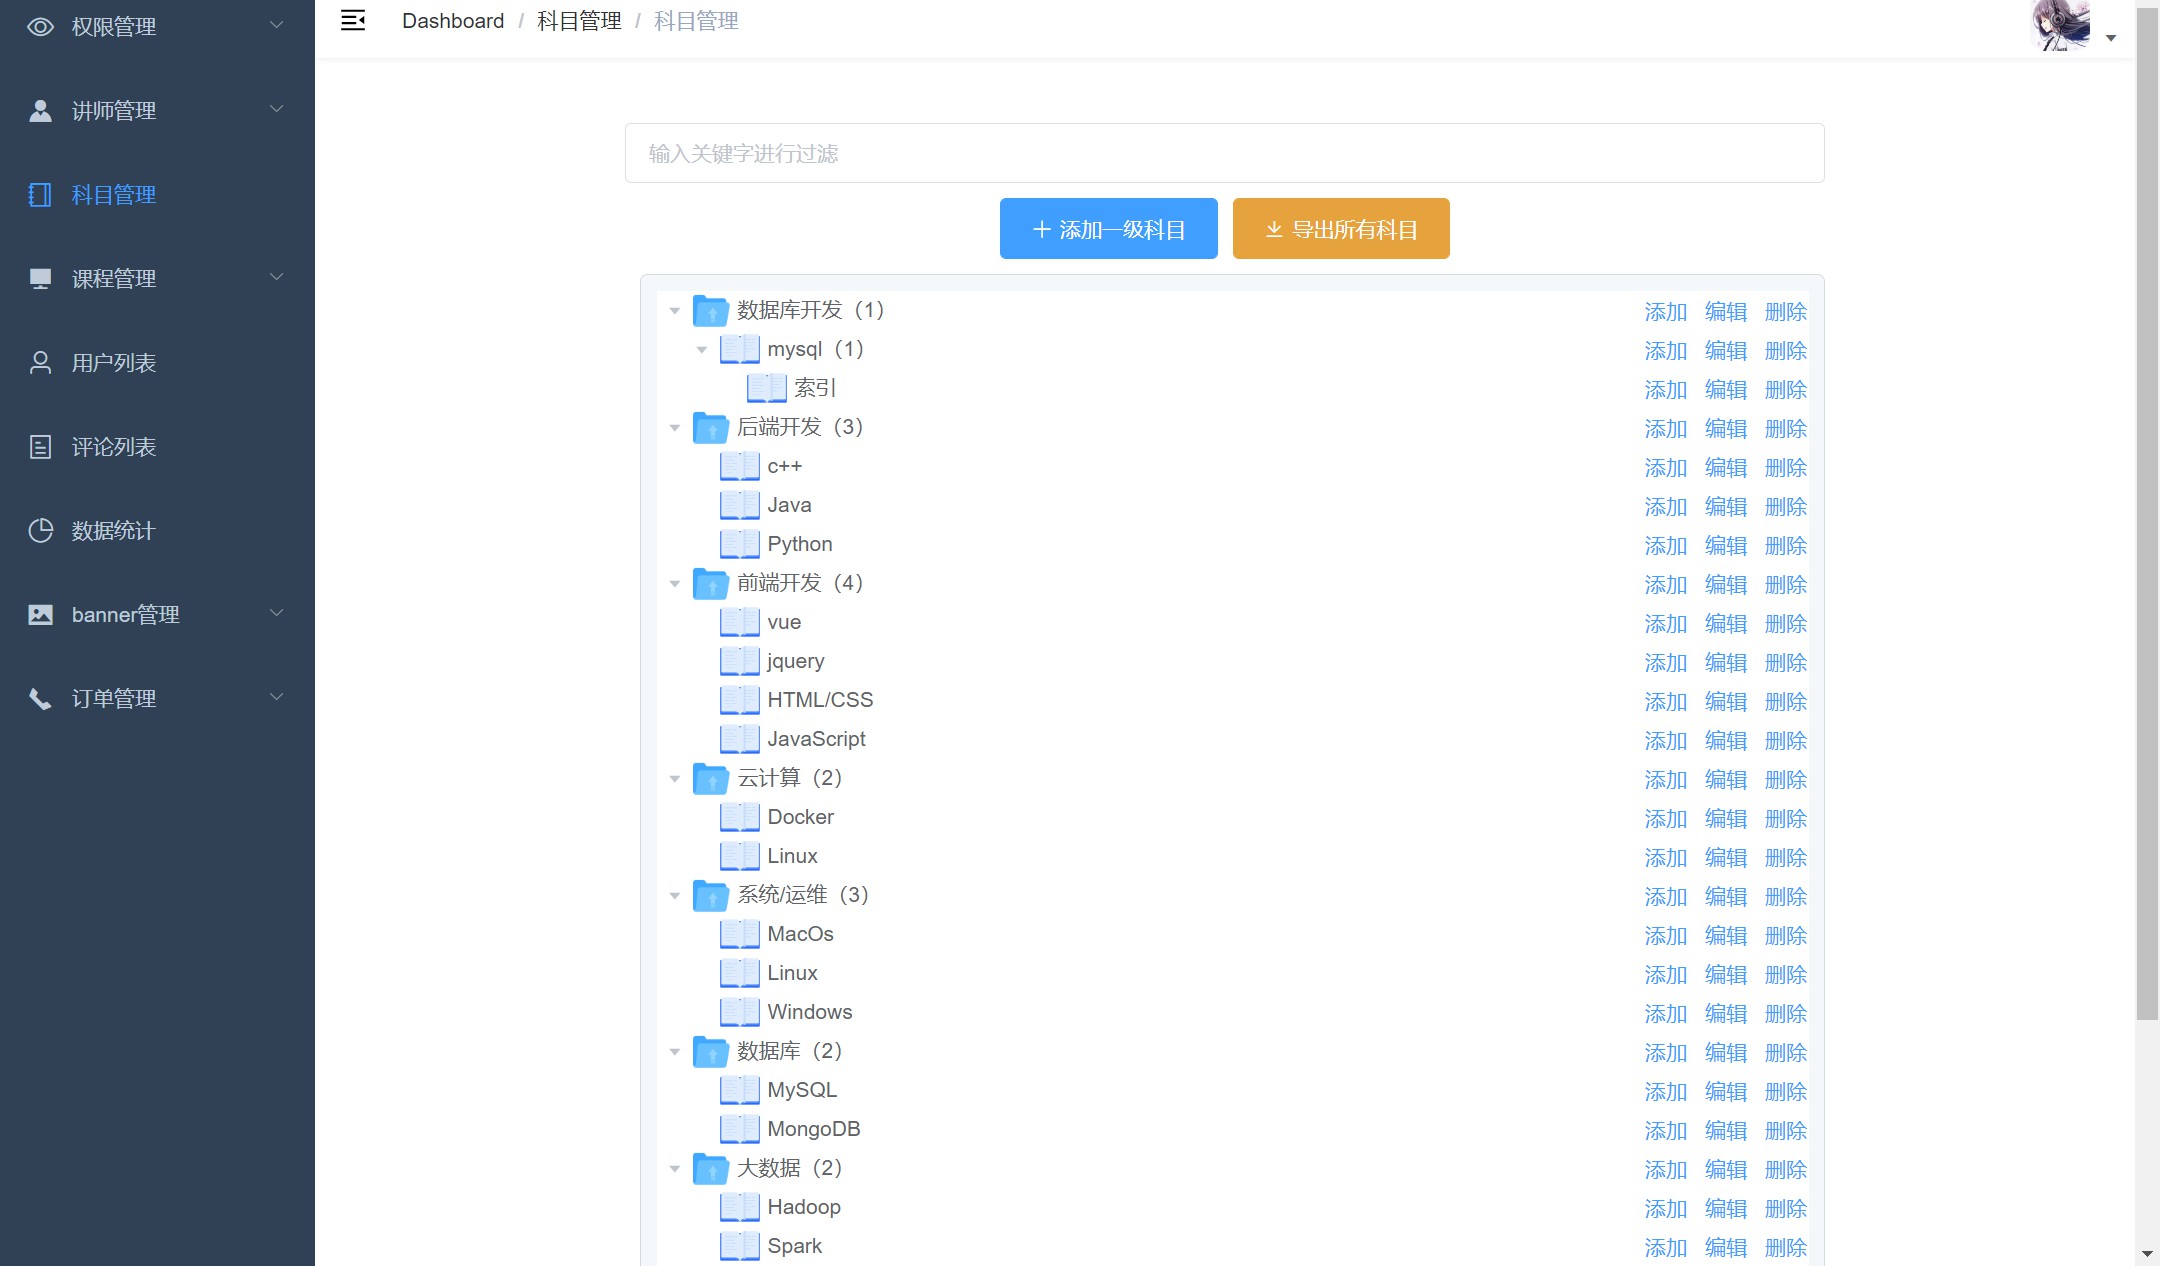Click the hamburger sidebar collapse icon
2160x1266 pixels.
click(x=353, y=21)
